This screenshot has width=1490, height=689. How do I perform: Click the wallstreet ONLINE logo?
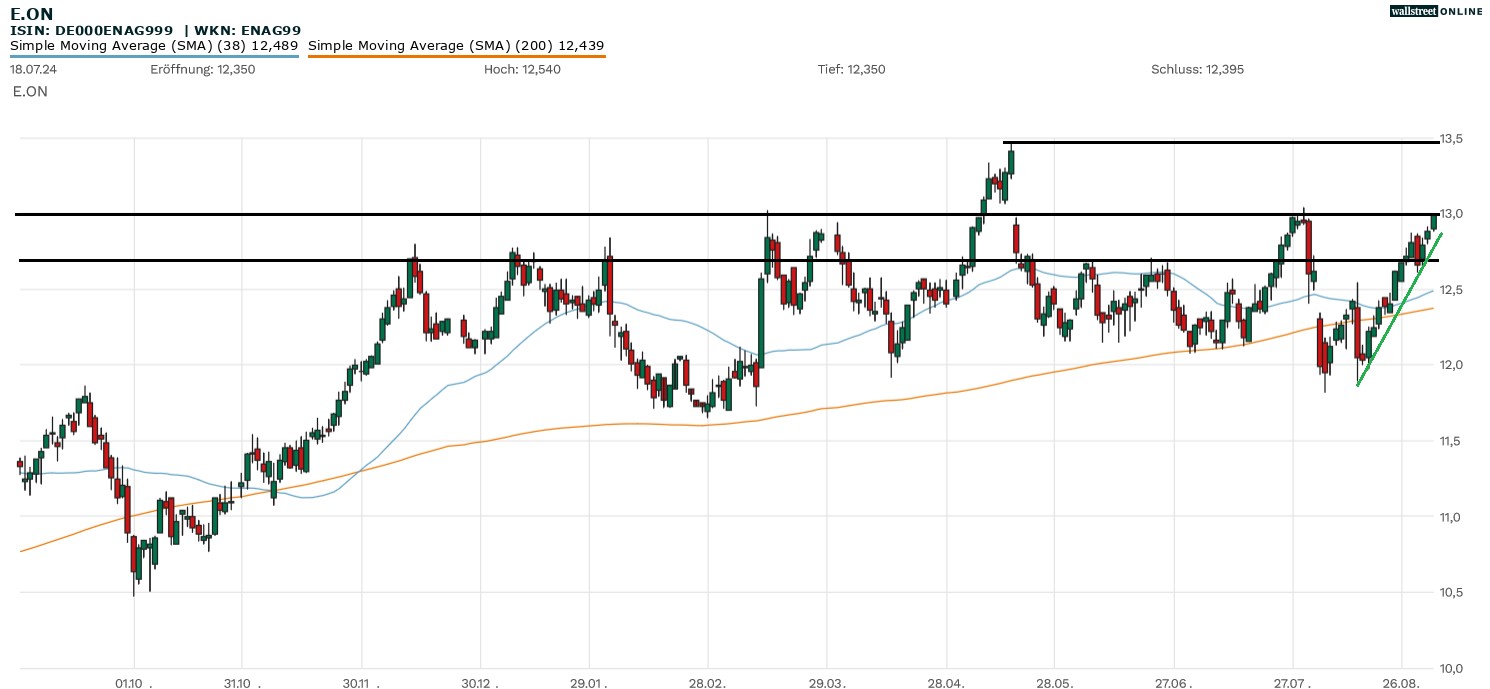[x=1436, y=11]
